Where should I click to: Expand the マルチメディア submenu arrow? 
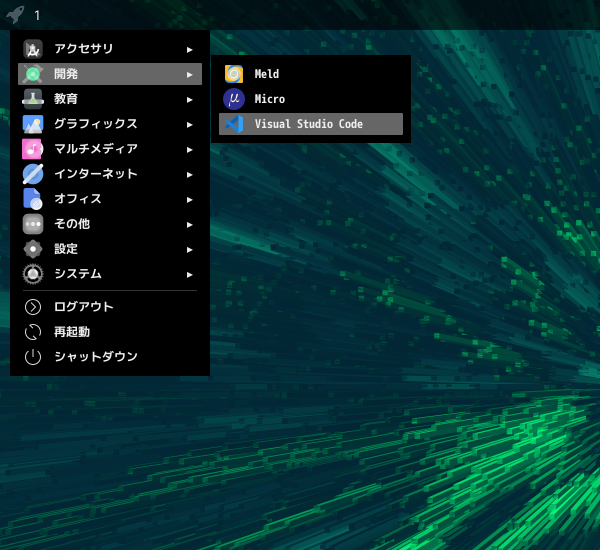tap(189, 150)
